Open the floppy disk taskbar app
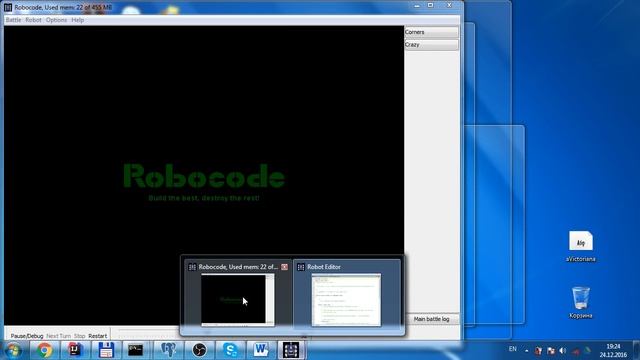 click(x=106, y=350)
